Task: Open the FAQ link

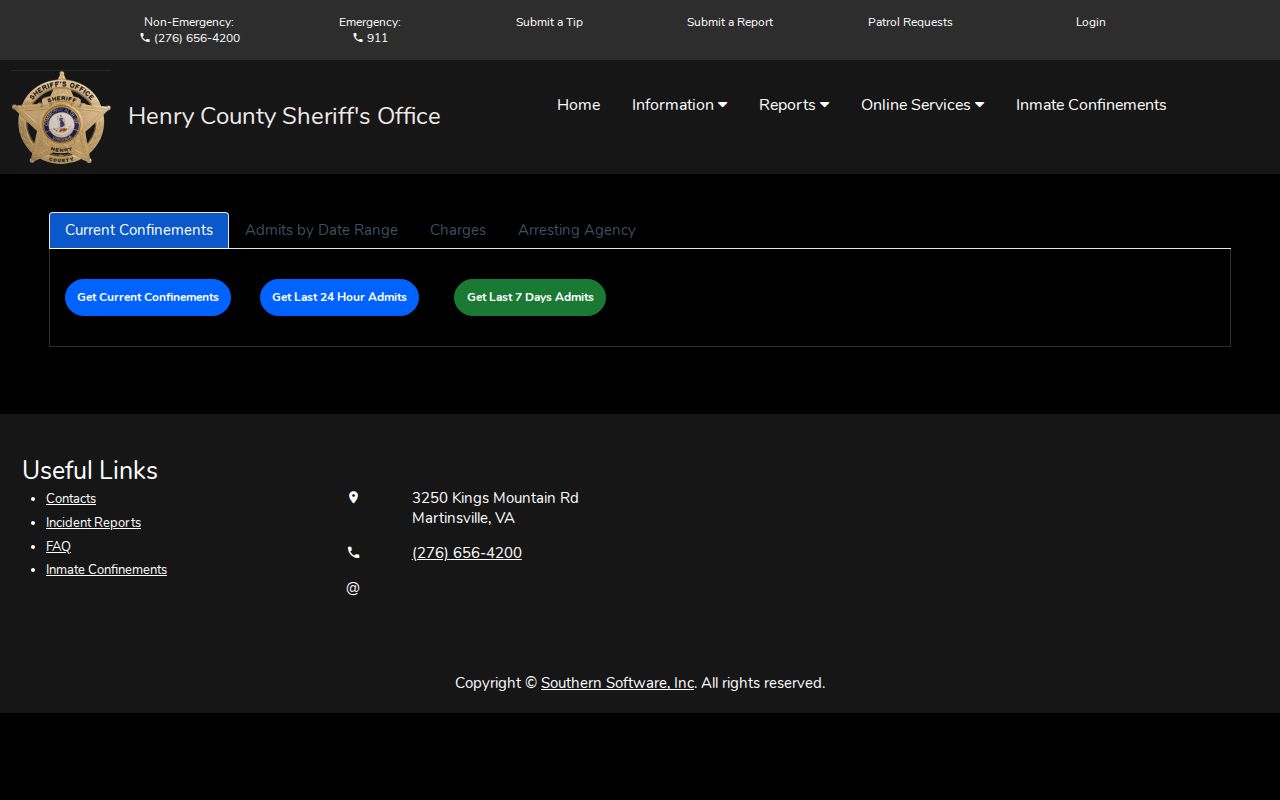Action: 58,546
